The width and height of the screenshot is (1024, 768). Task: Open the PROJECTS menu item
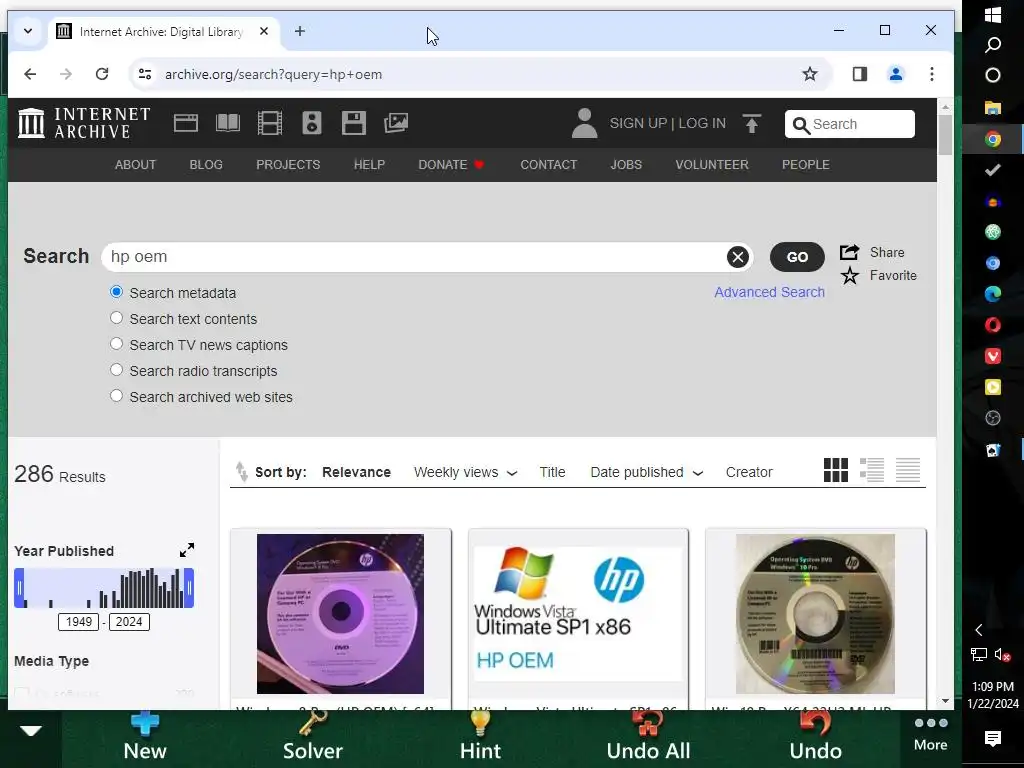click(288, 165)
